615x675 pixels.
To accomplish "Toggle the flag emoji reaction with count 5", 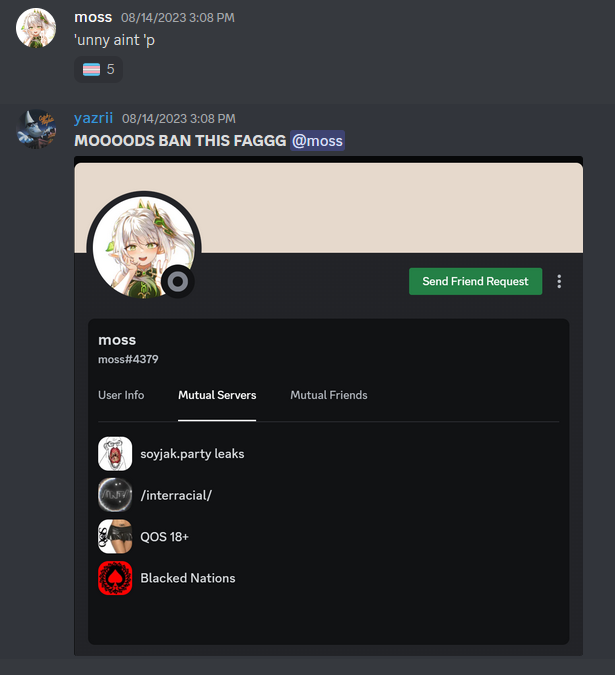I will pyautogui.click(x=99, y=69).
